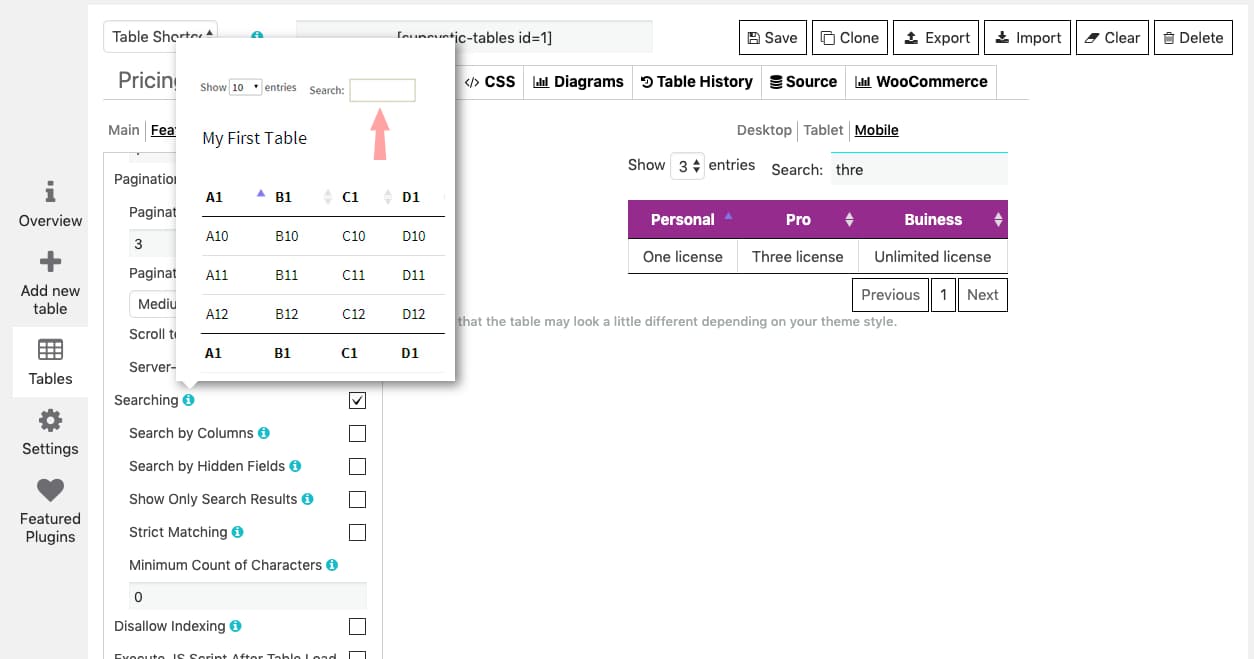The height and width of the screenshot is (659, 1254).
Task: Click Next in the pagination preview
Action: click(982, 294)
